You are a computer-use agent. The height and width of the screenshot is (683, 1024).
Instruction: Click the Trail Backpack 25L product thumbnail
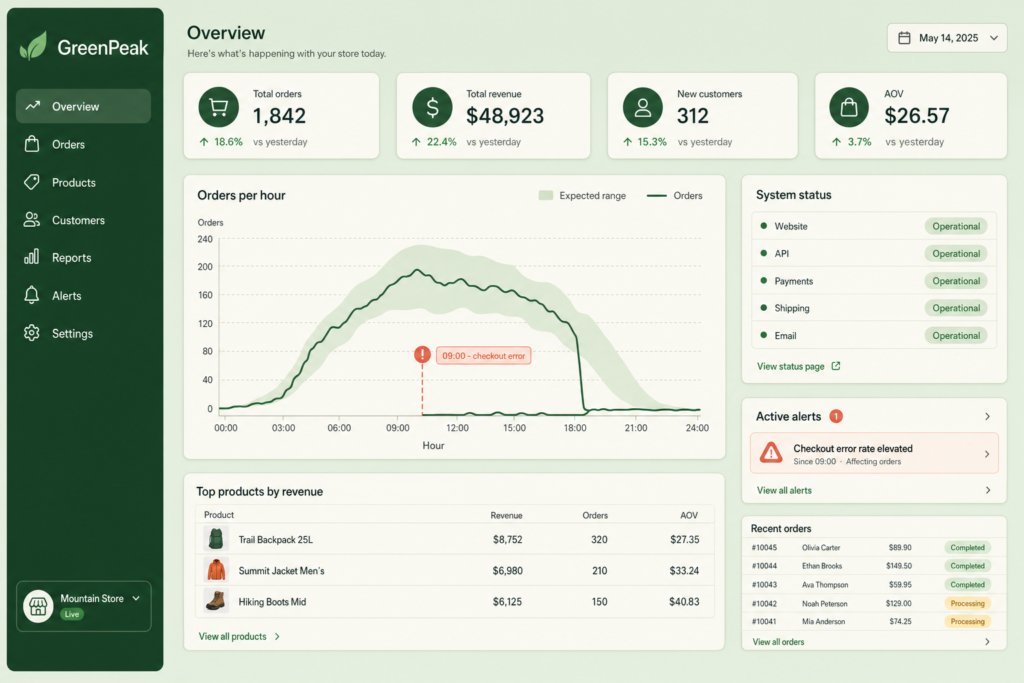click(x=216, y=539)
